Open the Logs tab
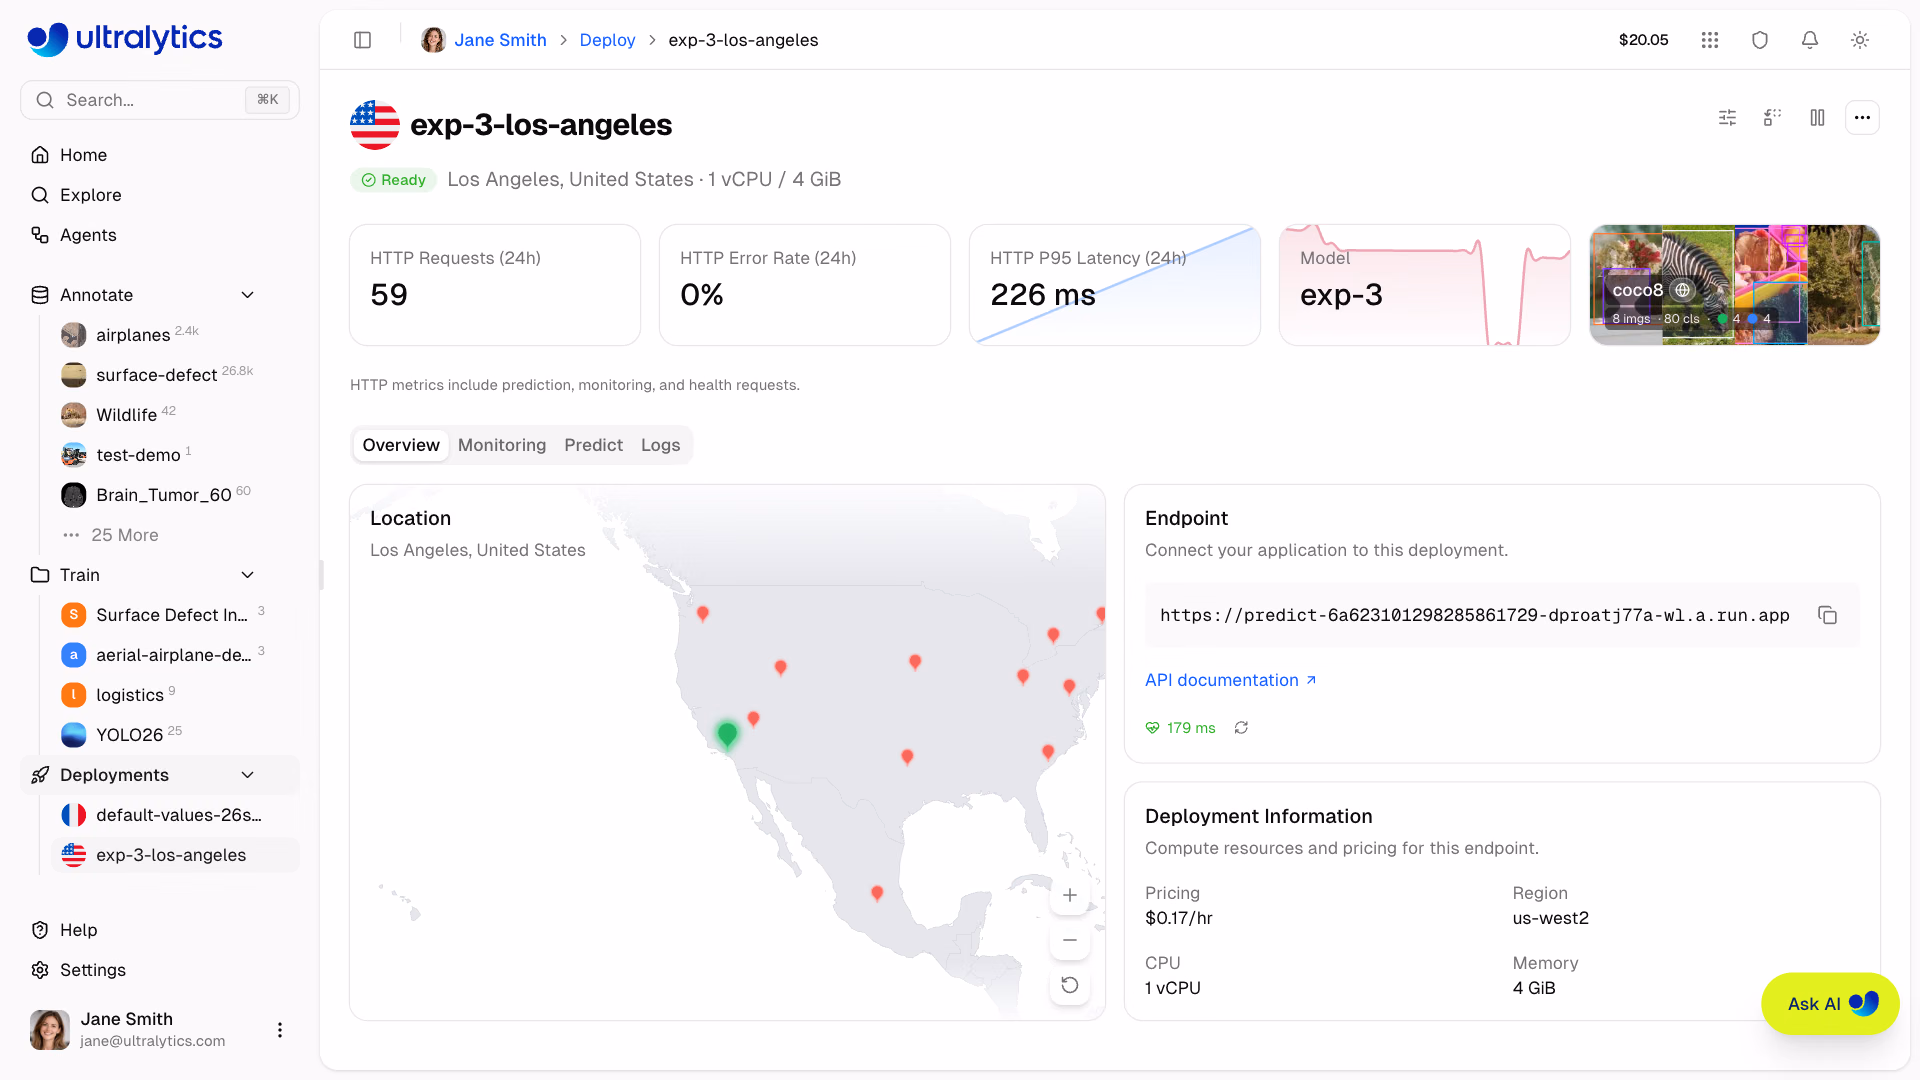This screenshot has width=1920, height=1080. [x=660, y=445]
